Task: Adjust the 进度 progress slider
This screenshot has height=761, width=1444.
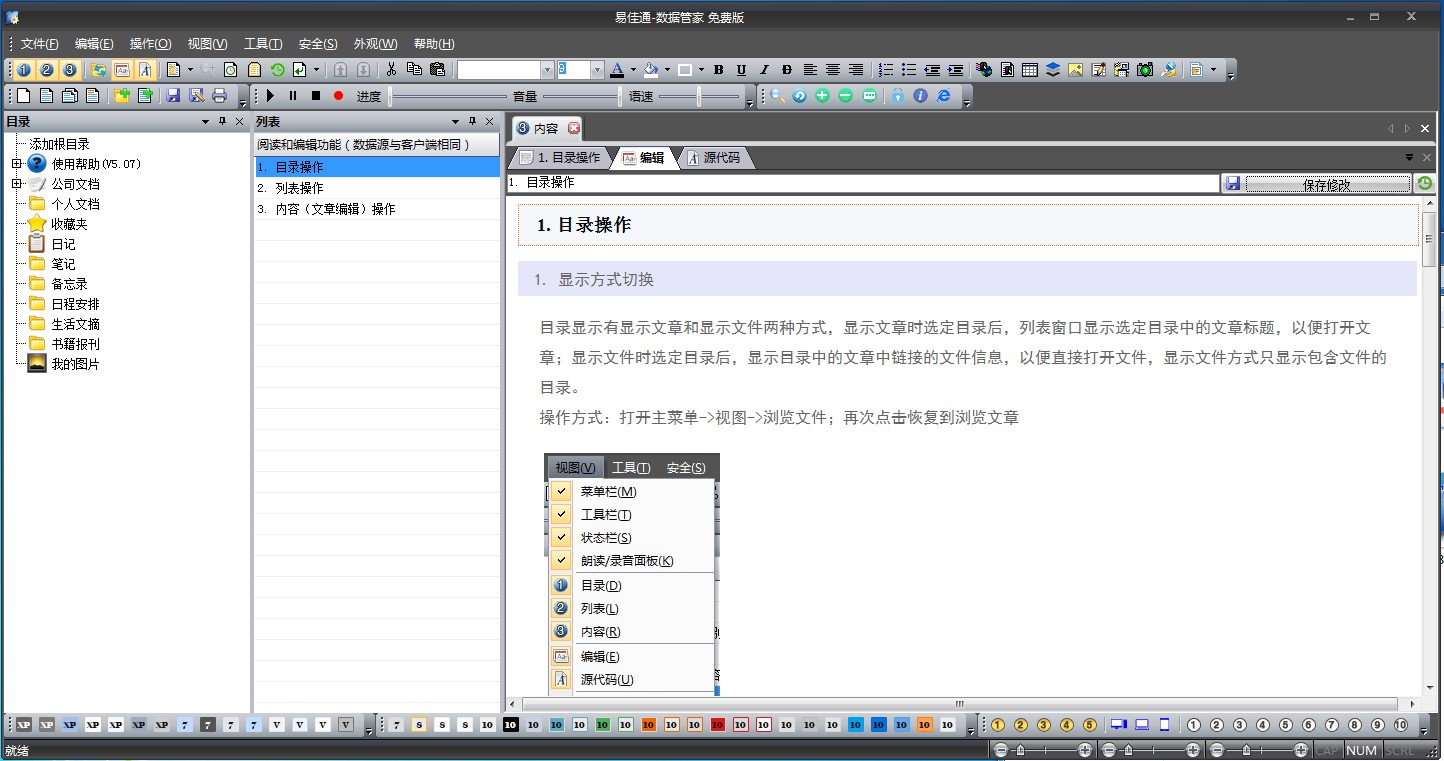Action: [448, 97]
